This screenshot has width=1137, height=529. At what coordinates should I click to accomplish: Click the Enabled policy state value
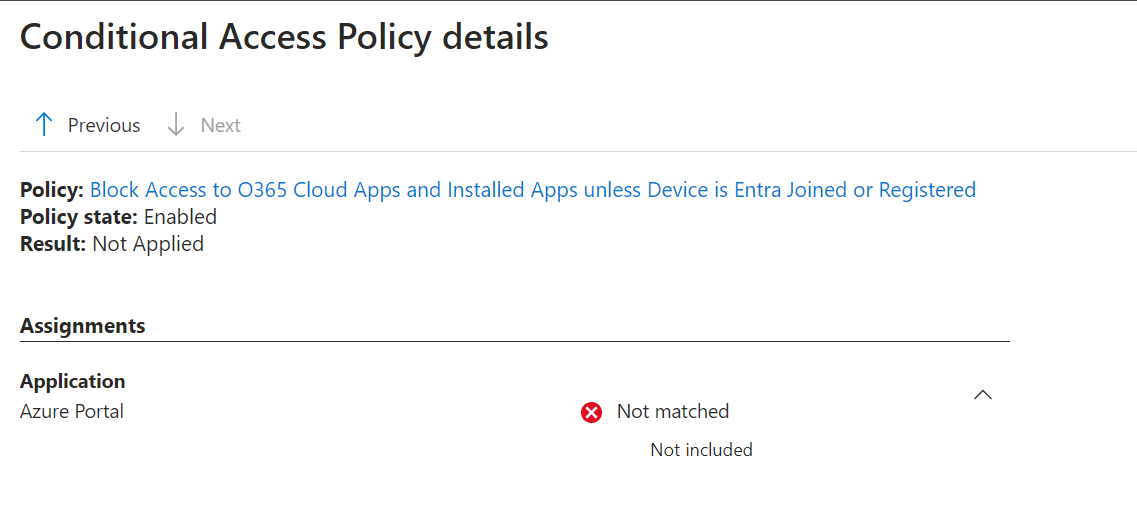click(x=180, y=217)
